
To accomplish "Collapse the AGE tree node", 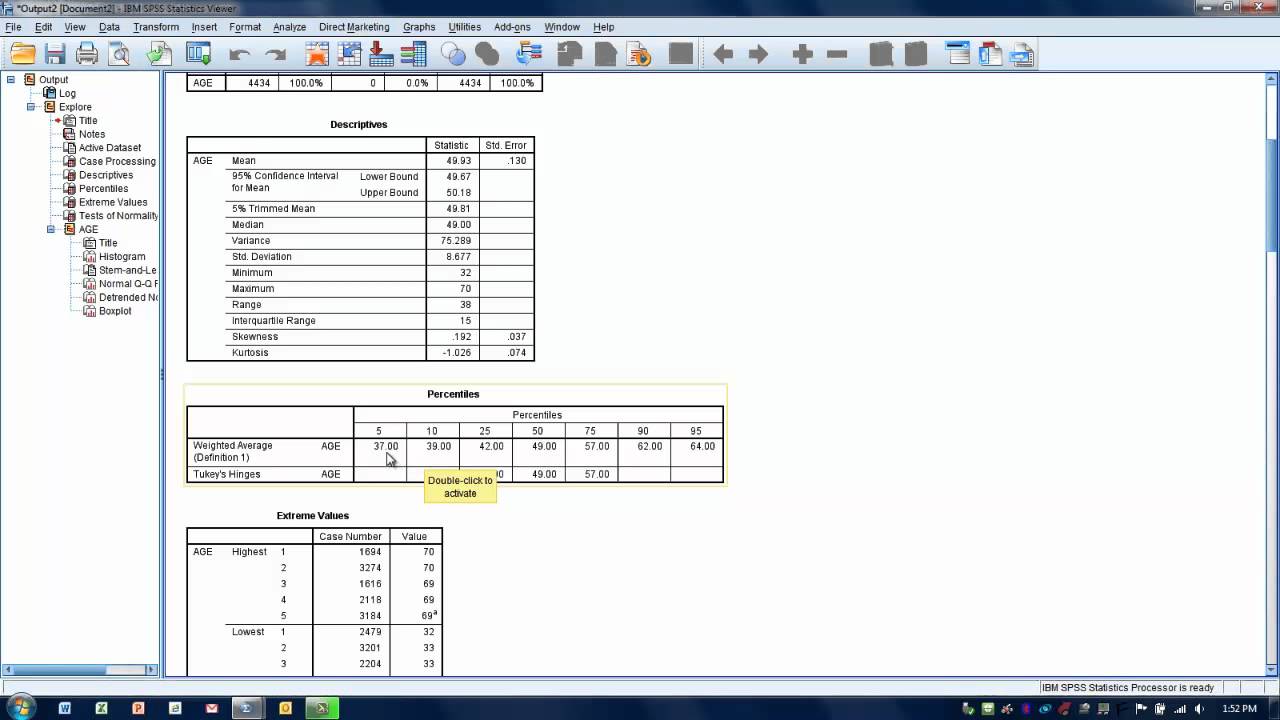I will tap(51, 229).
